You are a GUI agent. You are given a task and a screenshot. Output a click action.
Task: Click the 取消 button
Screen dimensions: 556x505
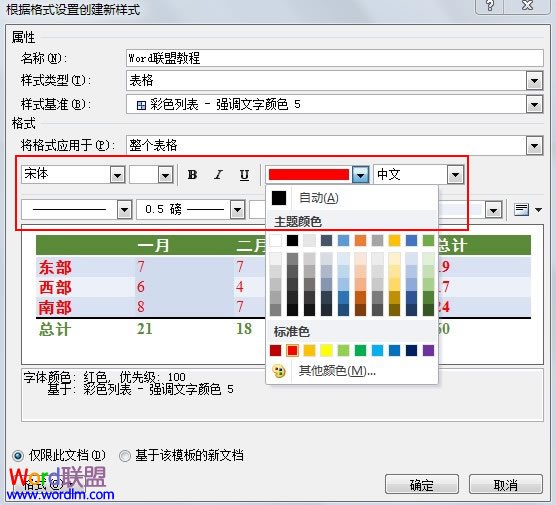click(x=506, y=484)
